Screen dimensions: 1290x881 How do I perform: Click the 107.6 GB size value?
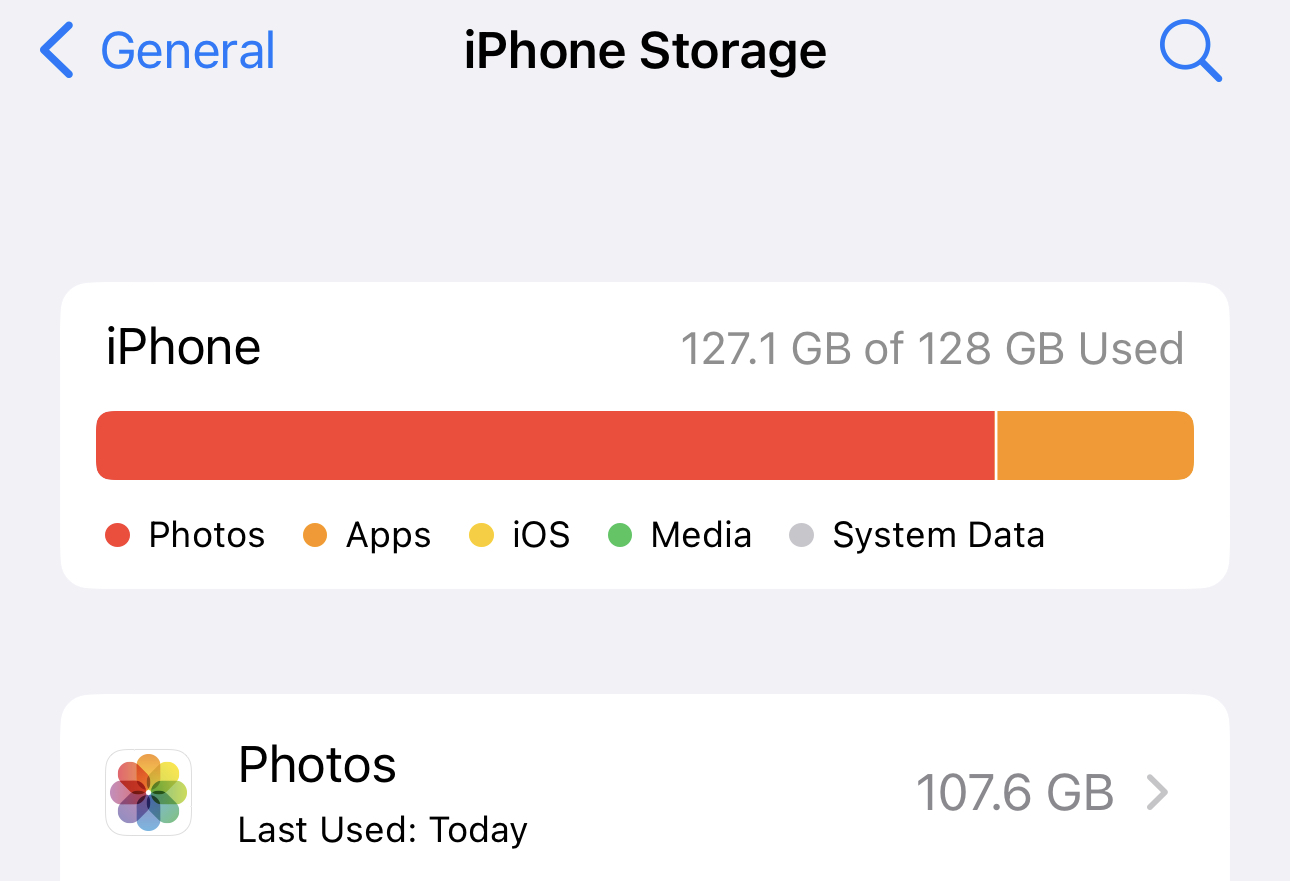[x=1014, y=793]
